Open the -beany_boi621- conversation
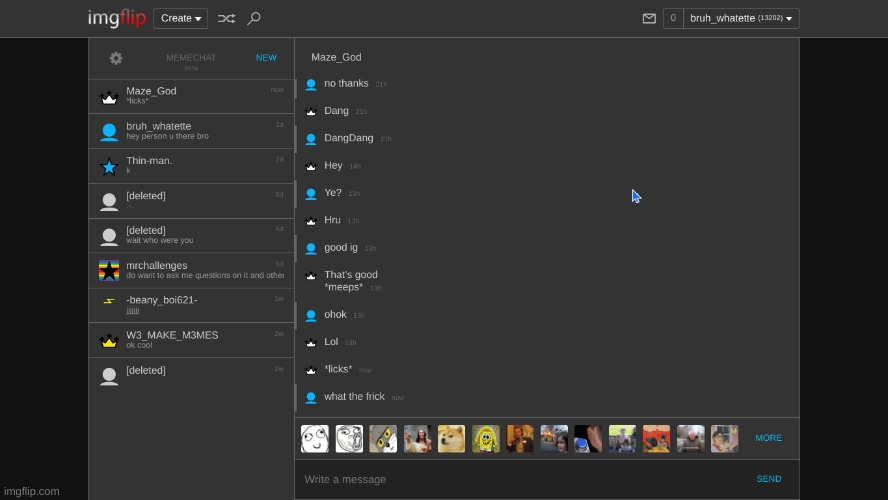The width and height of the screenshot is (888, 500). tap(191, 306)
